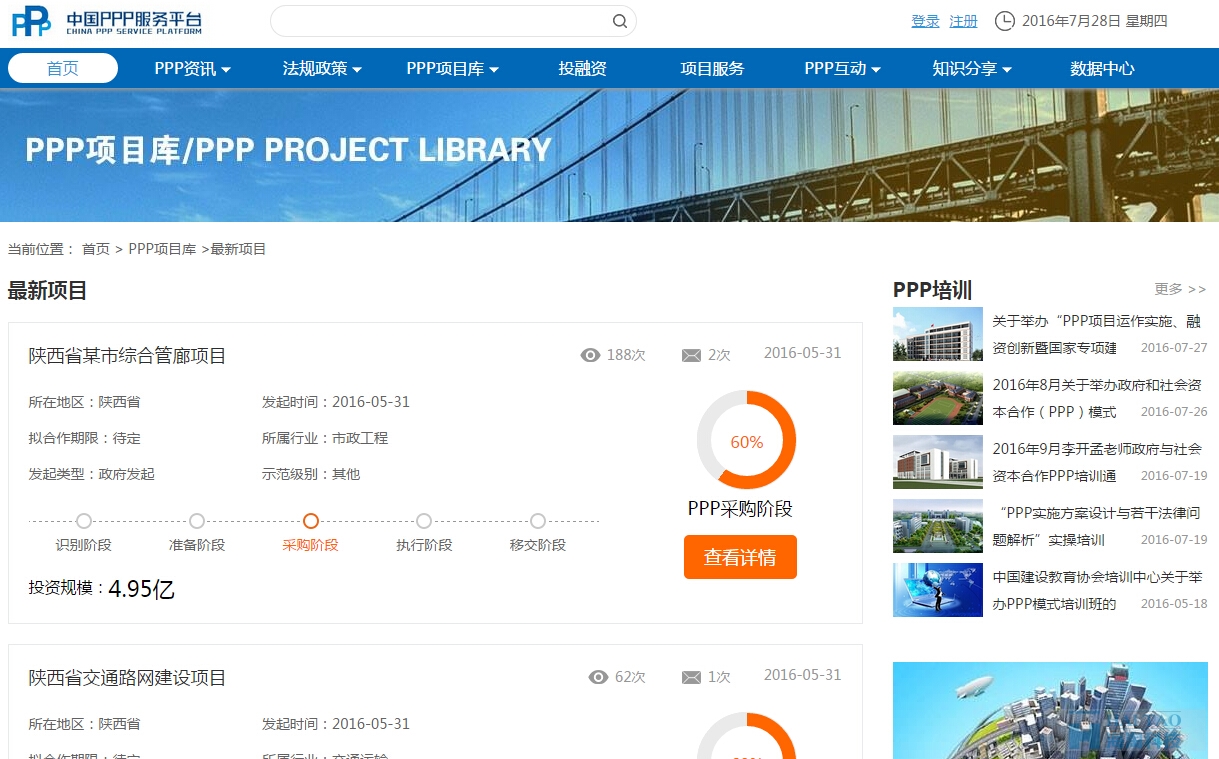
Task: Click the PPP采购阶段 label under the ring
Action: (740, 508)
